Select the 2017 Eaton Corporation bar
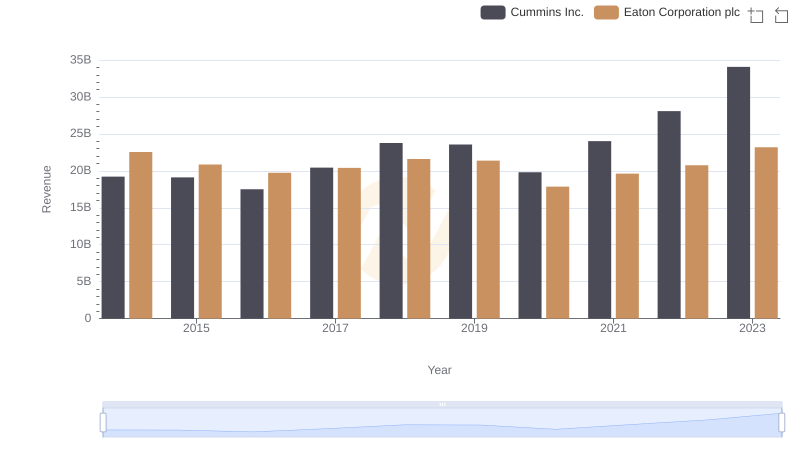 point(349,243)
